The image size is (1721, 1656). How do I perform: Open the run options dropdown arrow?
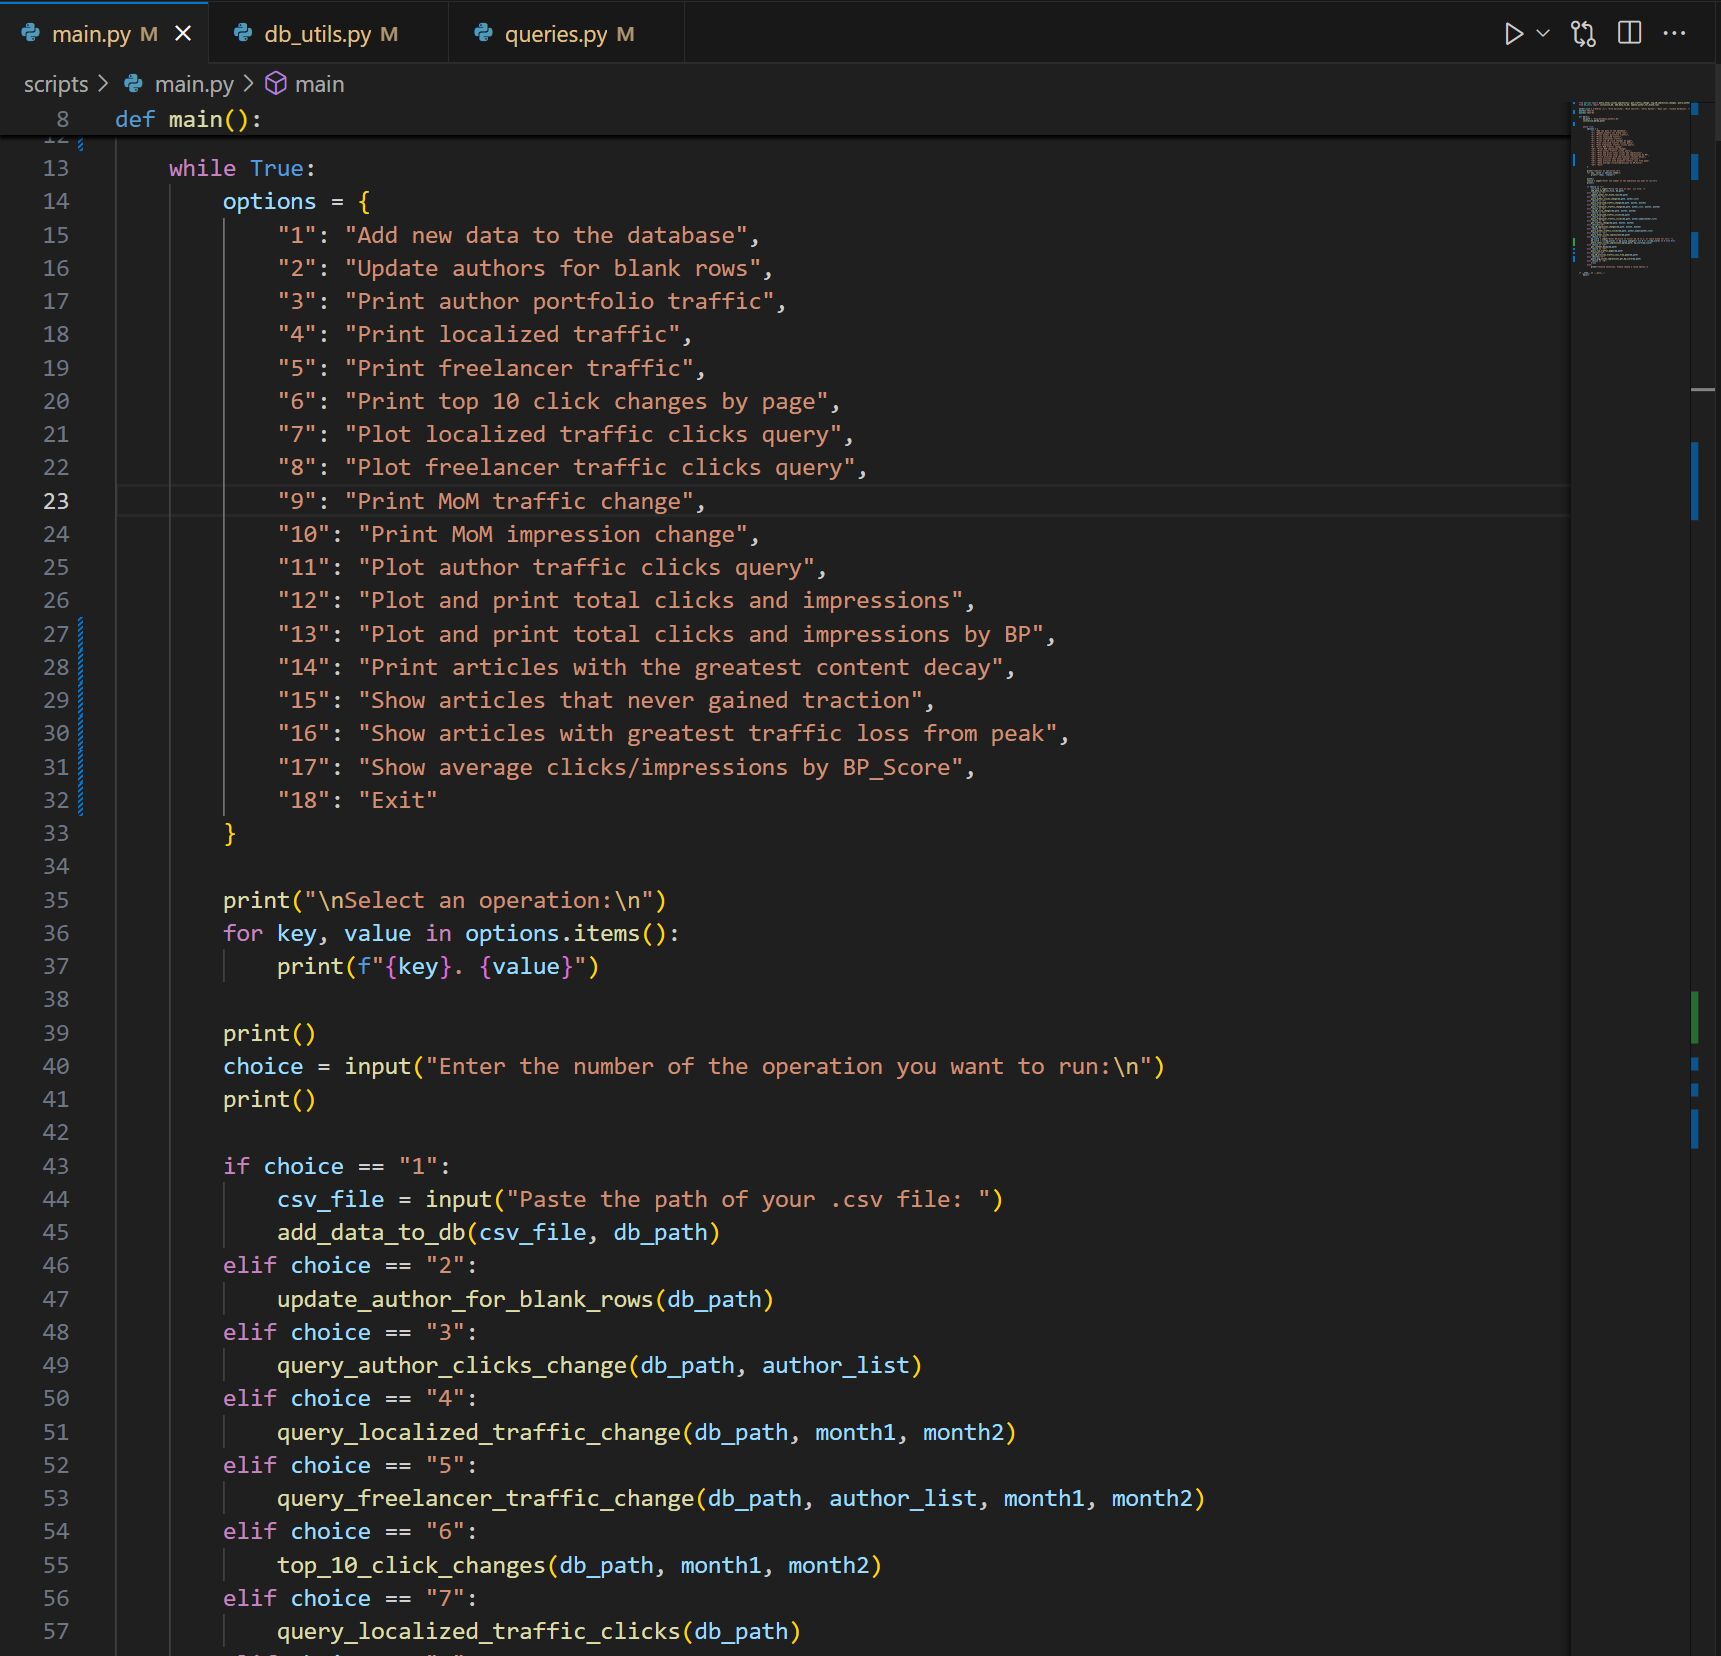point(1543,34)
